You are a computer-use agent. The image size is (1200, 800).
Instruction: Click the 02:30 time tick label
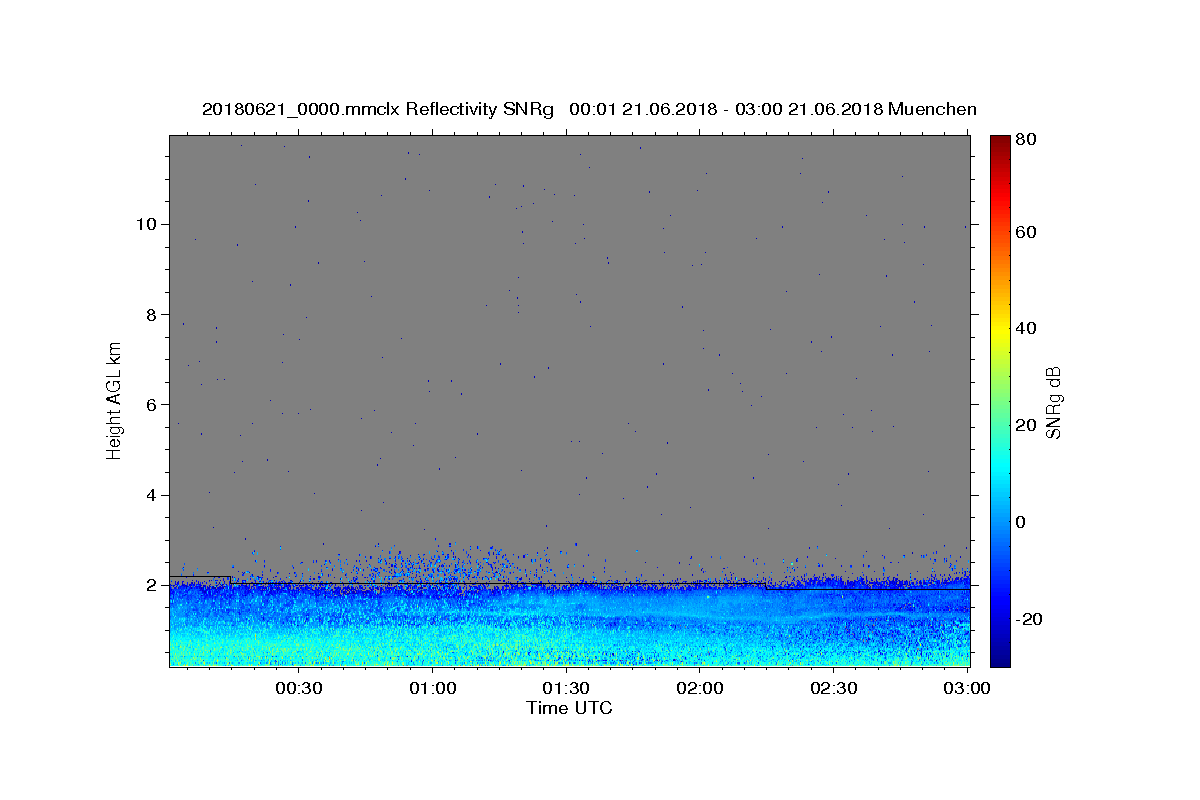pos(834,688)
